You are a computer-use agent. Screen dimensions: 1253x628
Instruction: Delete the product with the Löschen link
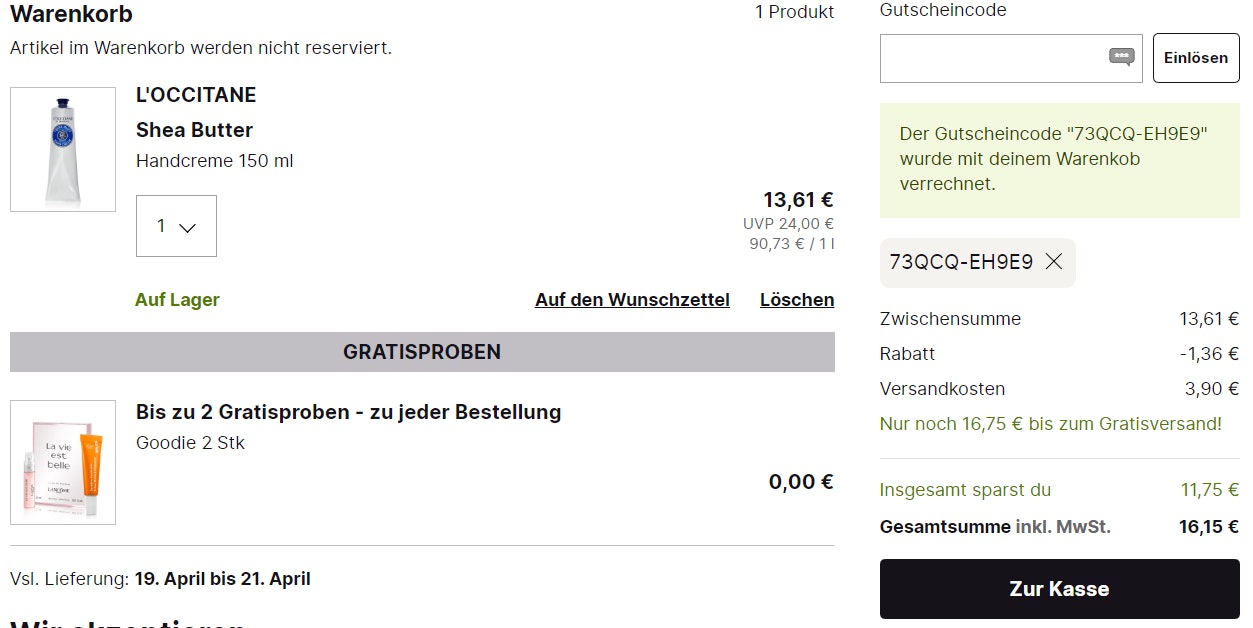click(x=797, y=300)
